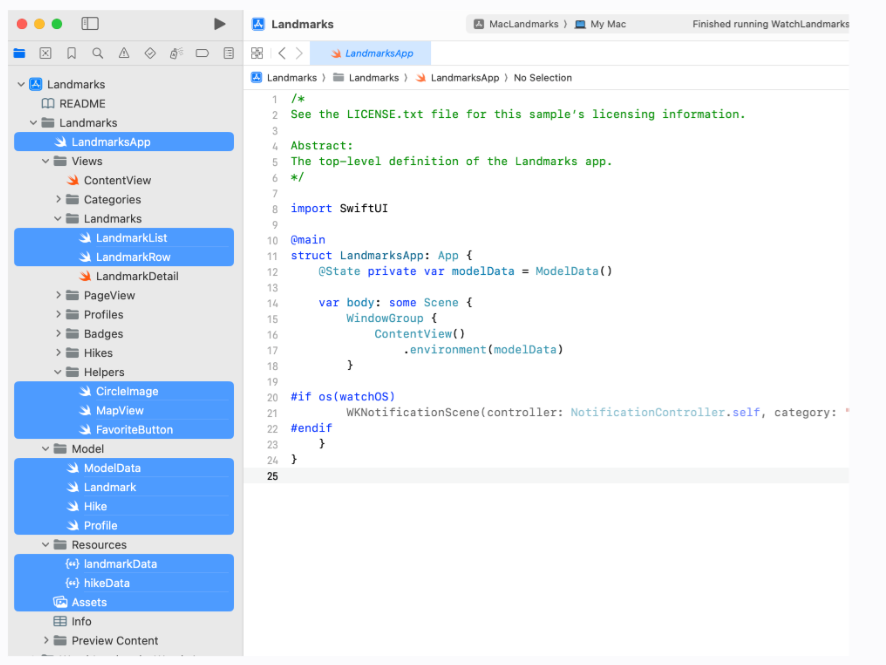Image resolution: width=886 pixels, height=665 pixels.
Task: Click the WindowGroup keyword in code
Action: [385, 318]
